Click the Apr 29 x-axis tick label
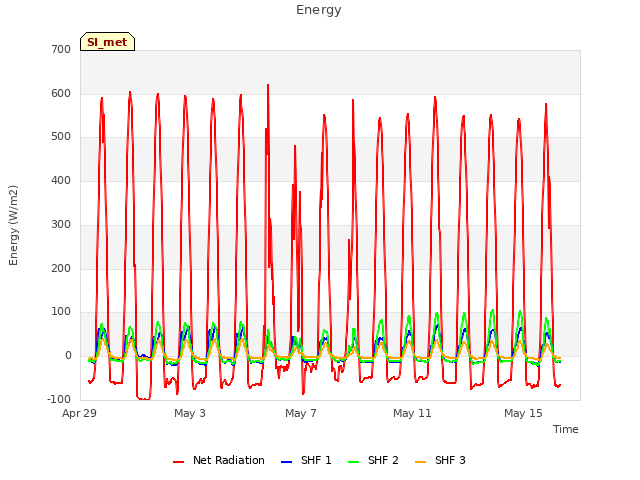The width and height of the screenshot is (640, 480). (x=79, y=413)
